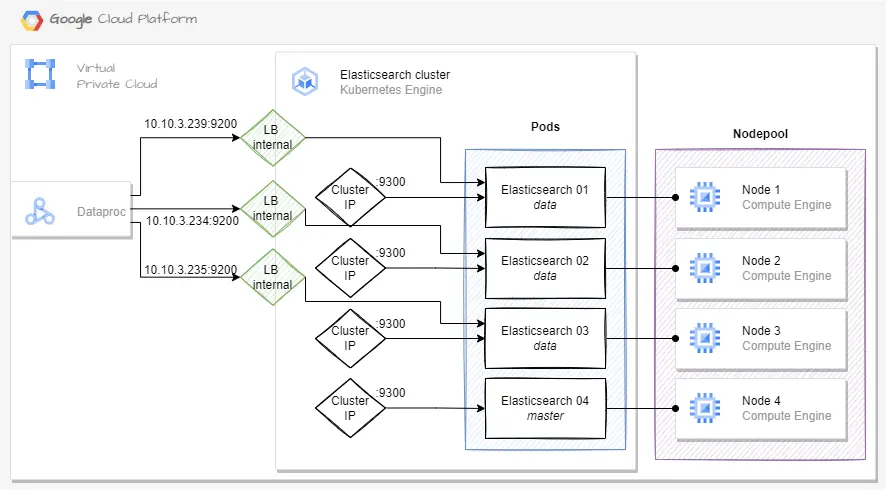
Task: Click Compute Engine text under Node 1
Action: (787, 205)
